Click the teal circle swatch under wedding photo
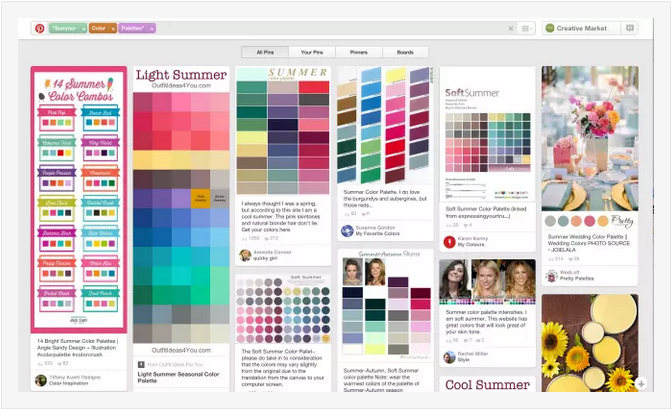672x410 pixels. coord(563,221)
